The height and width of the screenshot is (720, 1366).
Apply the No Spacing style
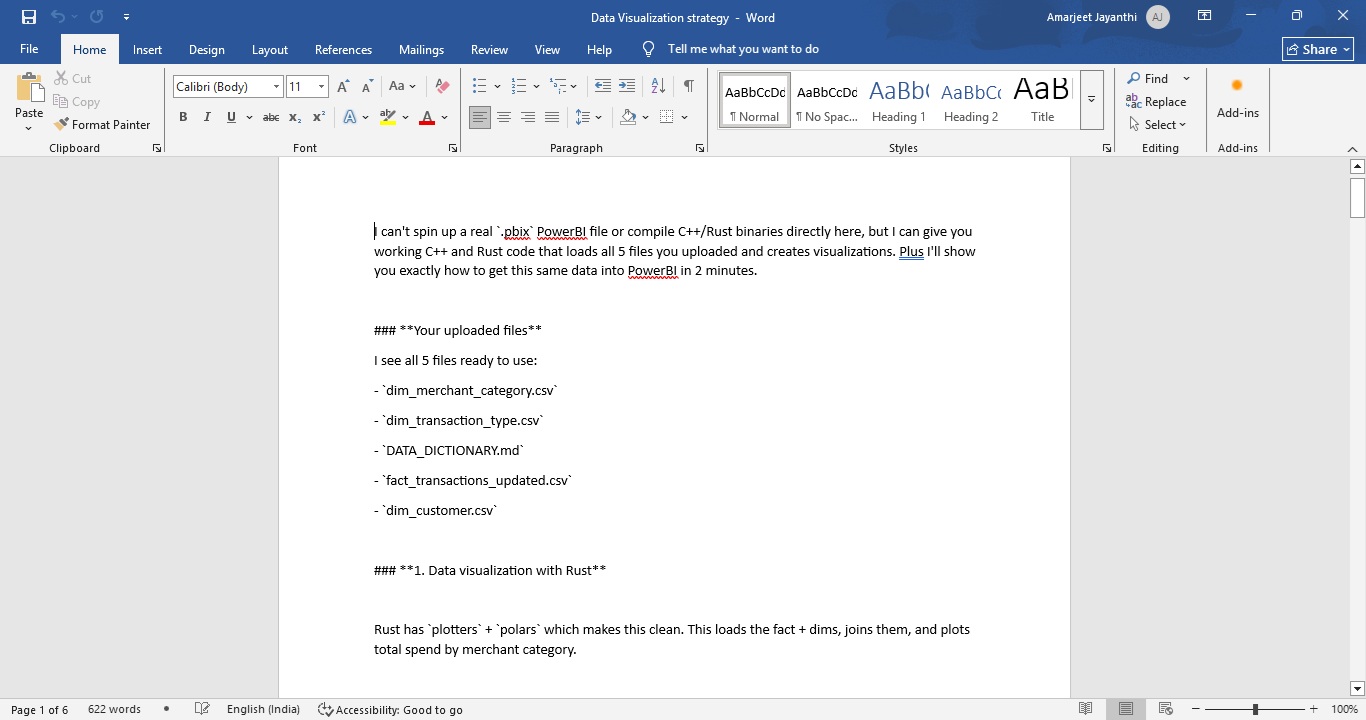[827, 100]
